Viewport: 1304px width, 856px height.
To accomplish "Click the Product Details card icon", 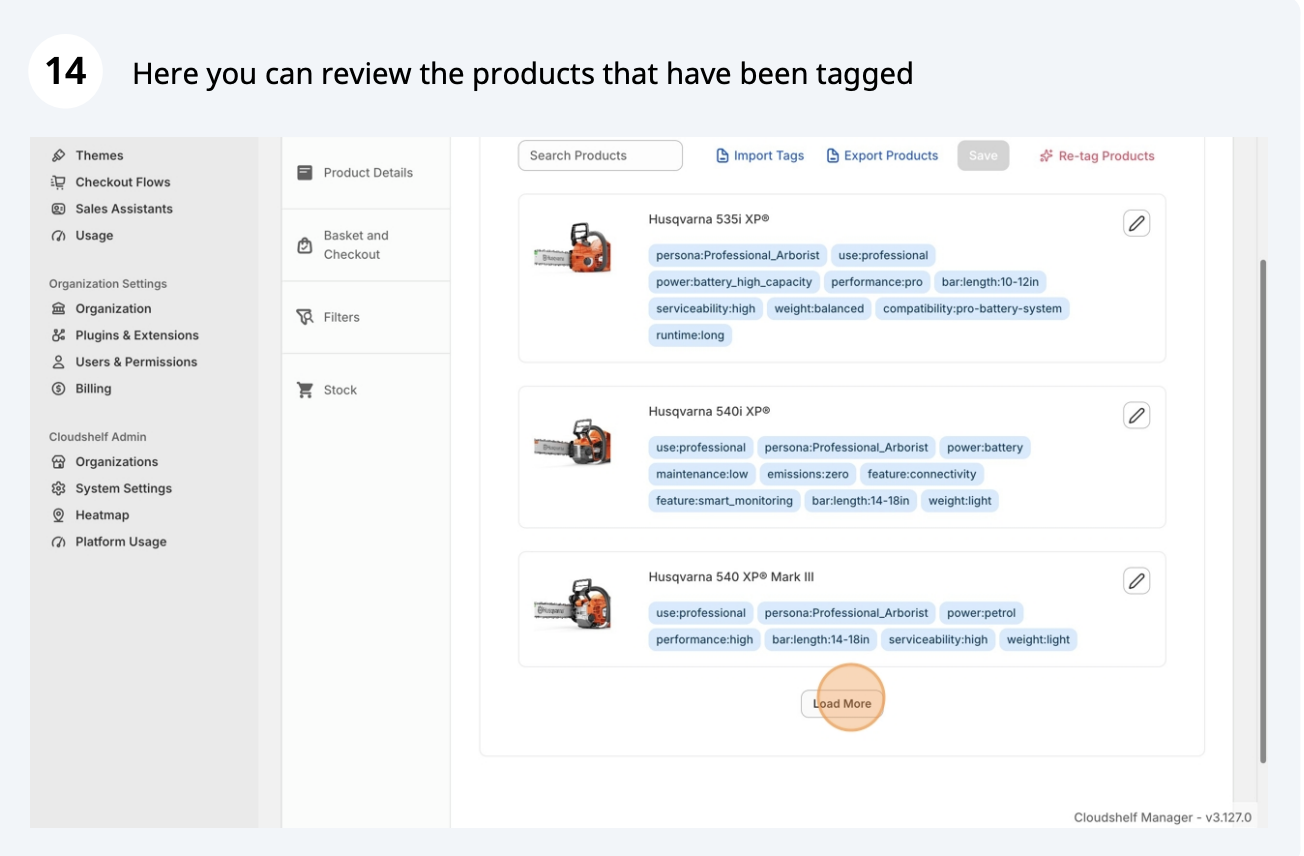I will pyautogui.click(x=305, y=173).
